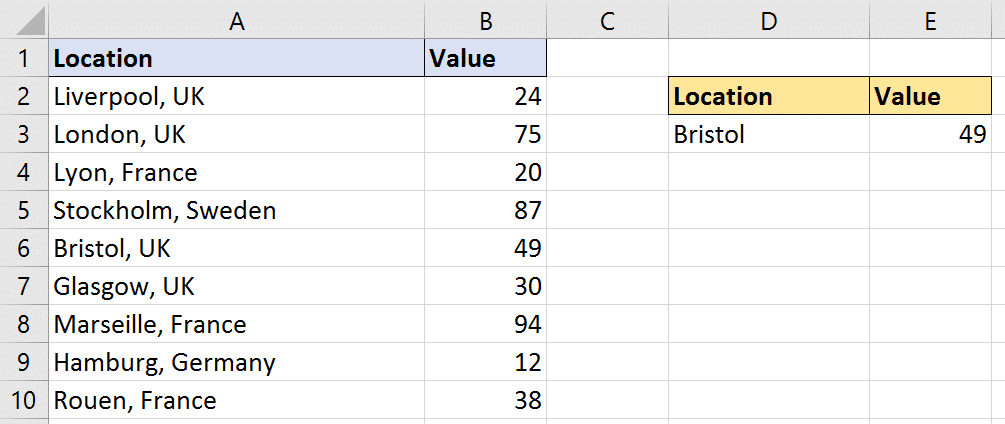Select row 3 header
1005x424 pixels.
tap(24, 135)
